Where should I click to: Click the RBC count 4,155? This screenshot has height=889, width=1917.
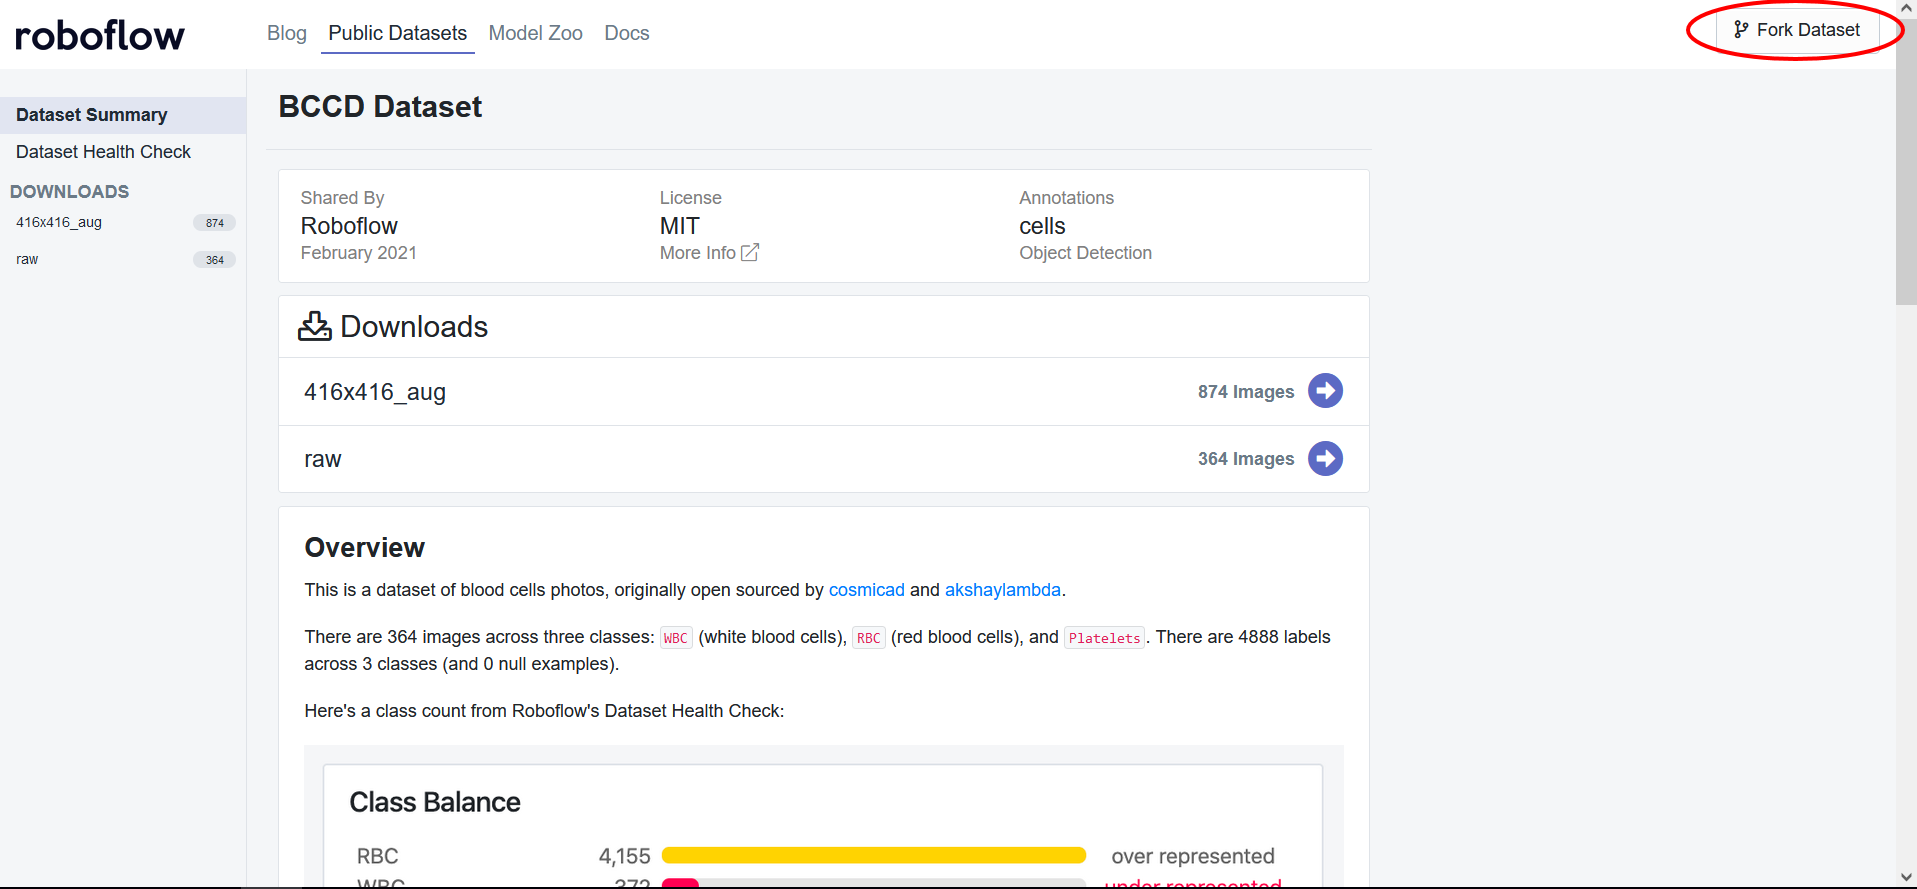625,856
